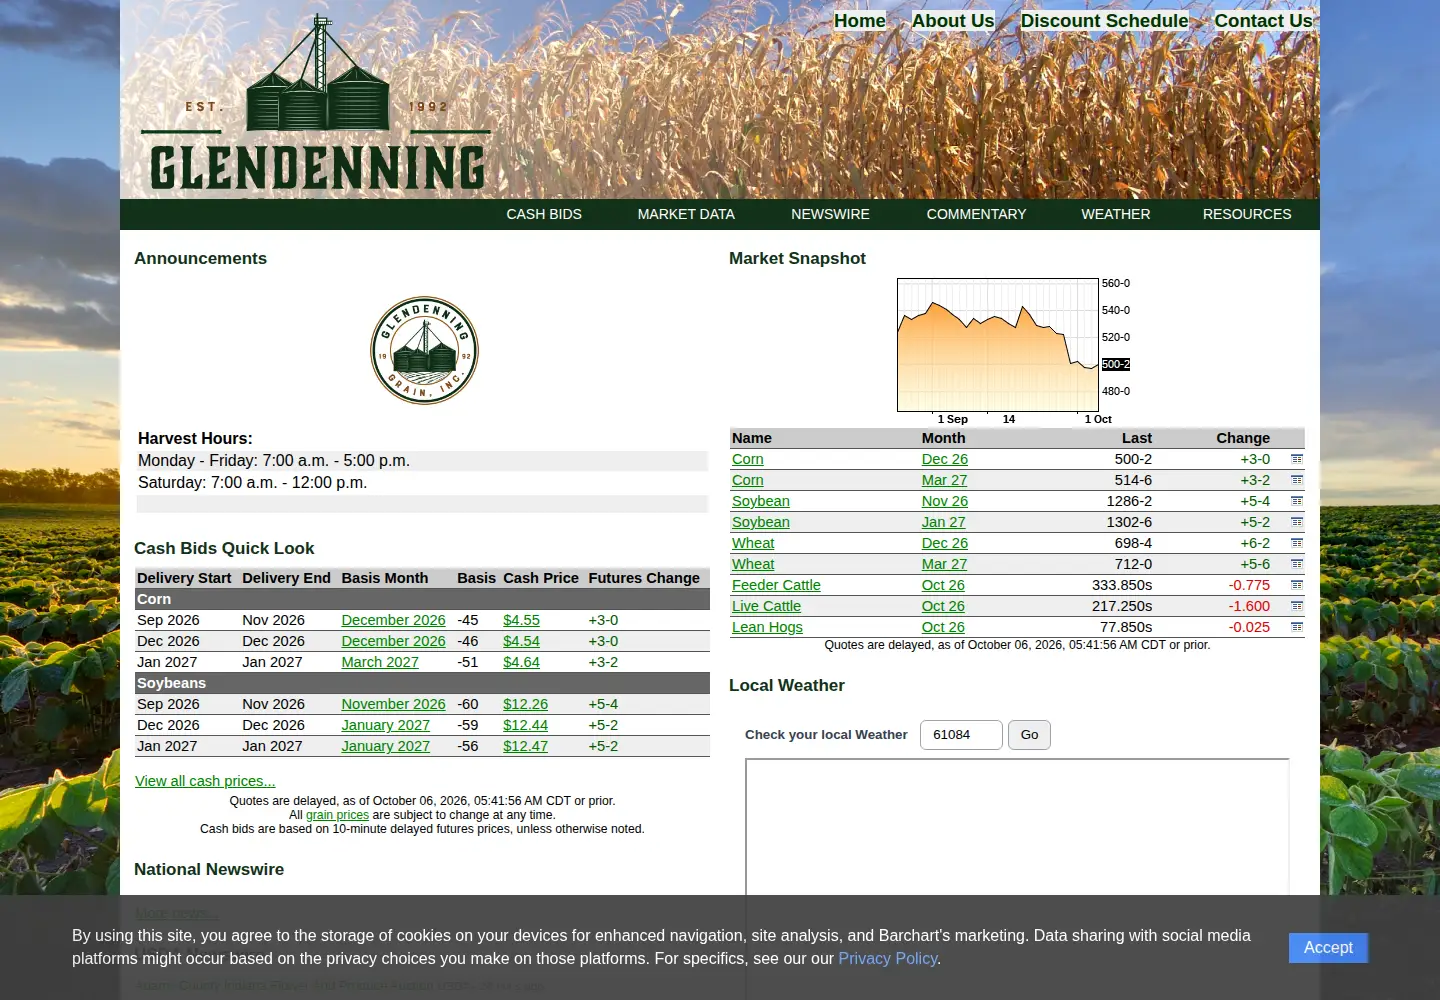Open quote details icon for Live Cattle
The width and height of the screenshot is (1440, 1000).
[1297, 606]
